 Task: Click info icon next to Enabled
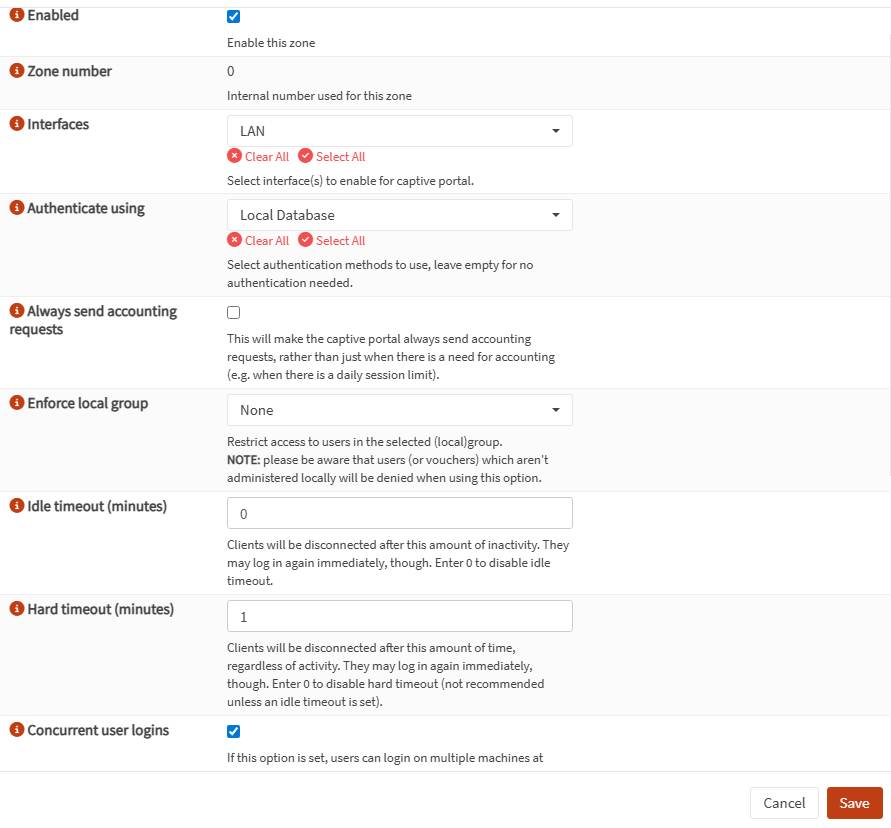(x=16, y=16)
